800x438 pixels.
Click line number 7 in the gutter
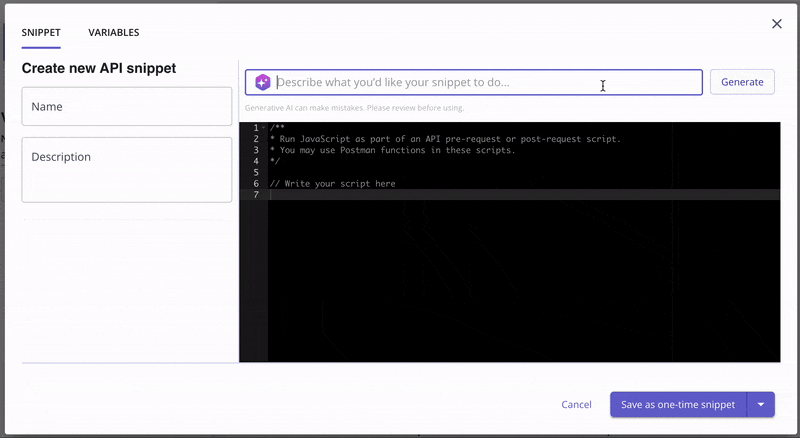pyautogui.click(x=256, y=195)
